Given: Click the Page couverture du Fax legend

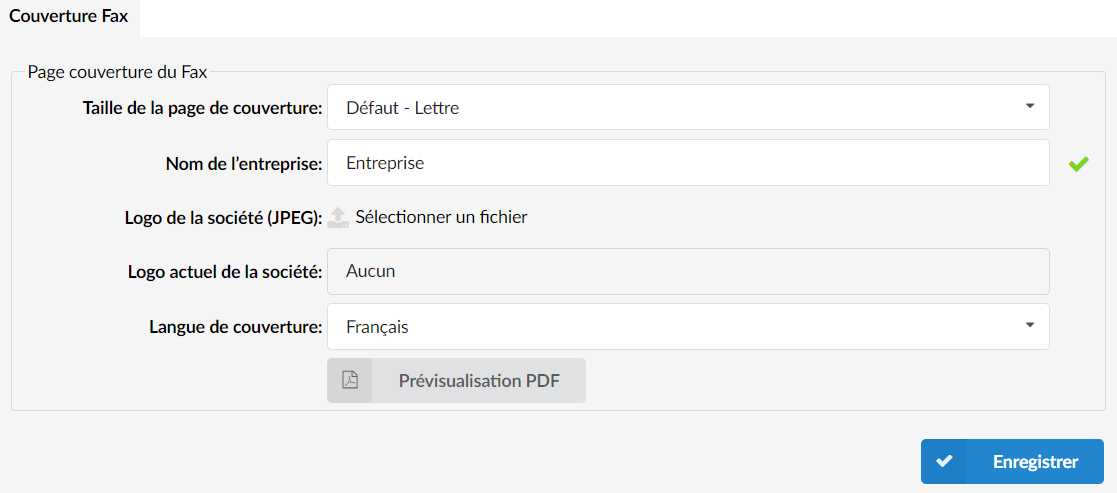Looking at the screenshot, I should (x=118, y=72).
